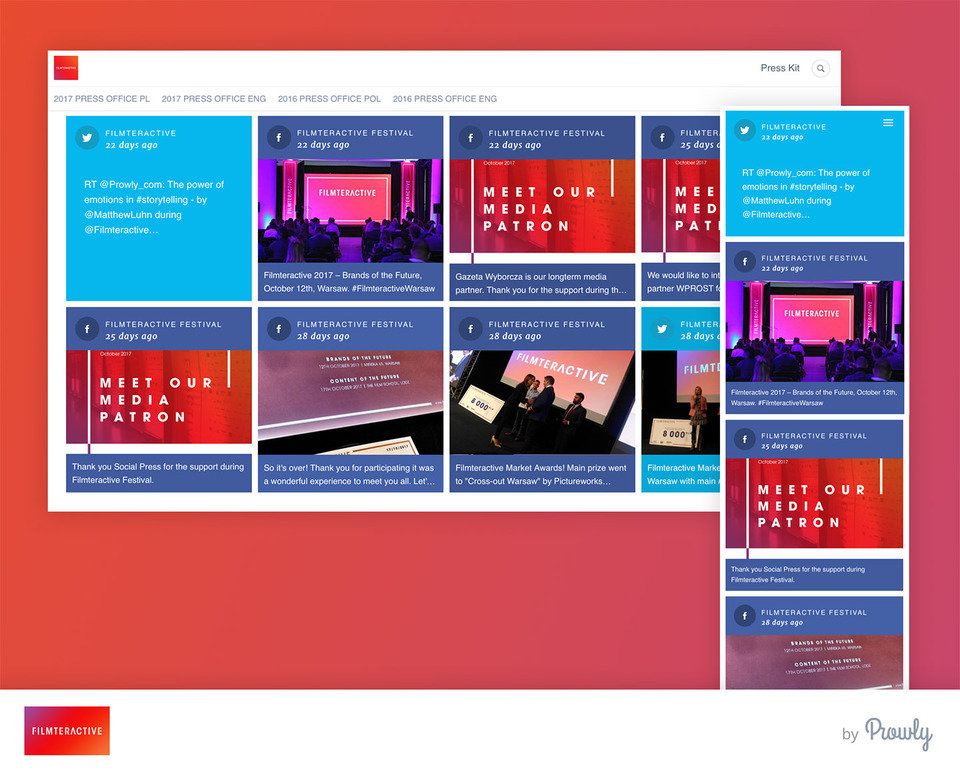Click Facebook icon on Social Press desktop card
960x773 pixels.
coord(88,329)
